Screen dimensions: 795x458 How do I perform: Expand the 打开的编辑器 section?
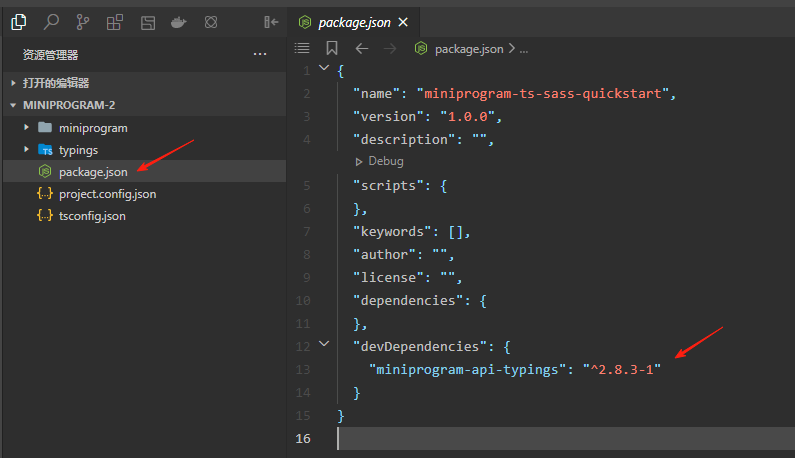[144, 83]
